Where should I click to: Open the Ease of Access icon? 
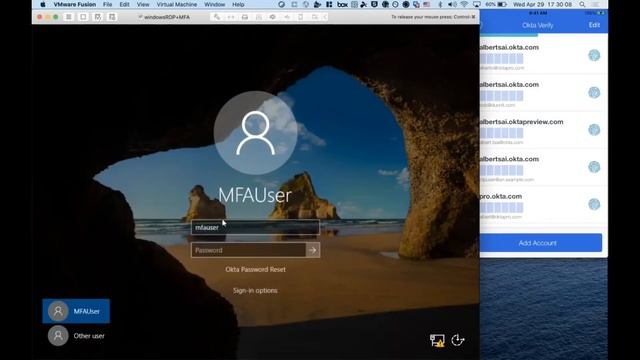click(x=458, y=340)
